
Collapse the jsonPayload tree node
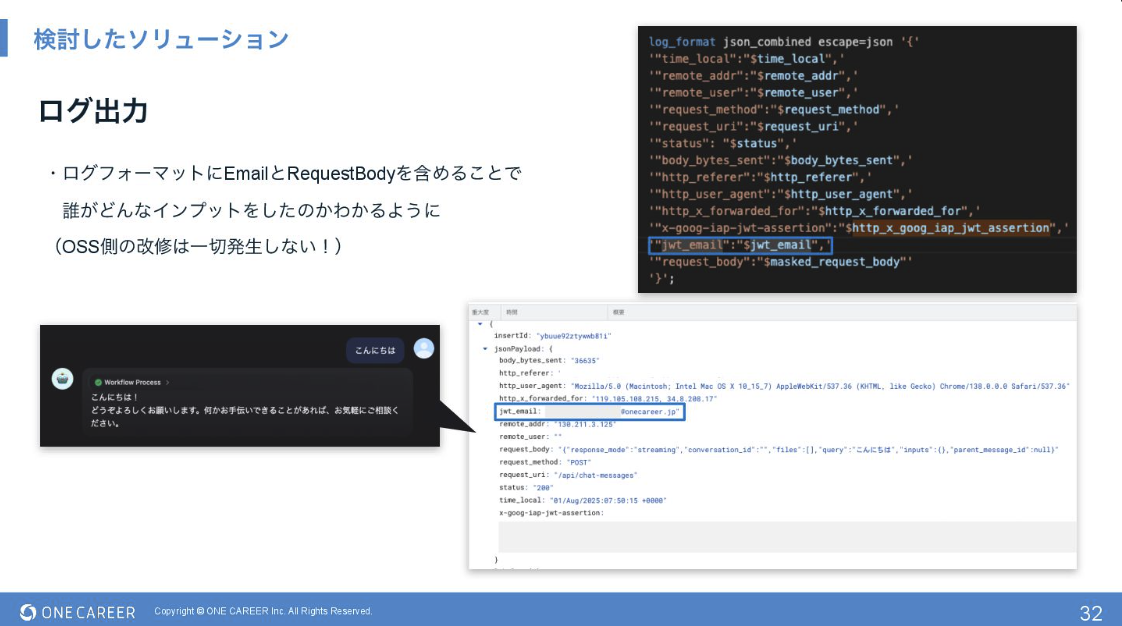click(x=485, y=349)
